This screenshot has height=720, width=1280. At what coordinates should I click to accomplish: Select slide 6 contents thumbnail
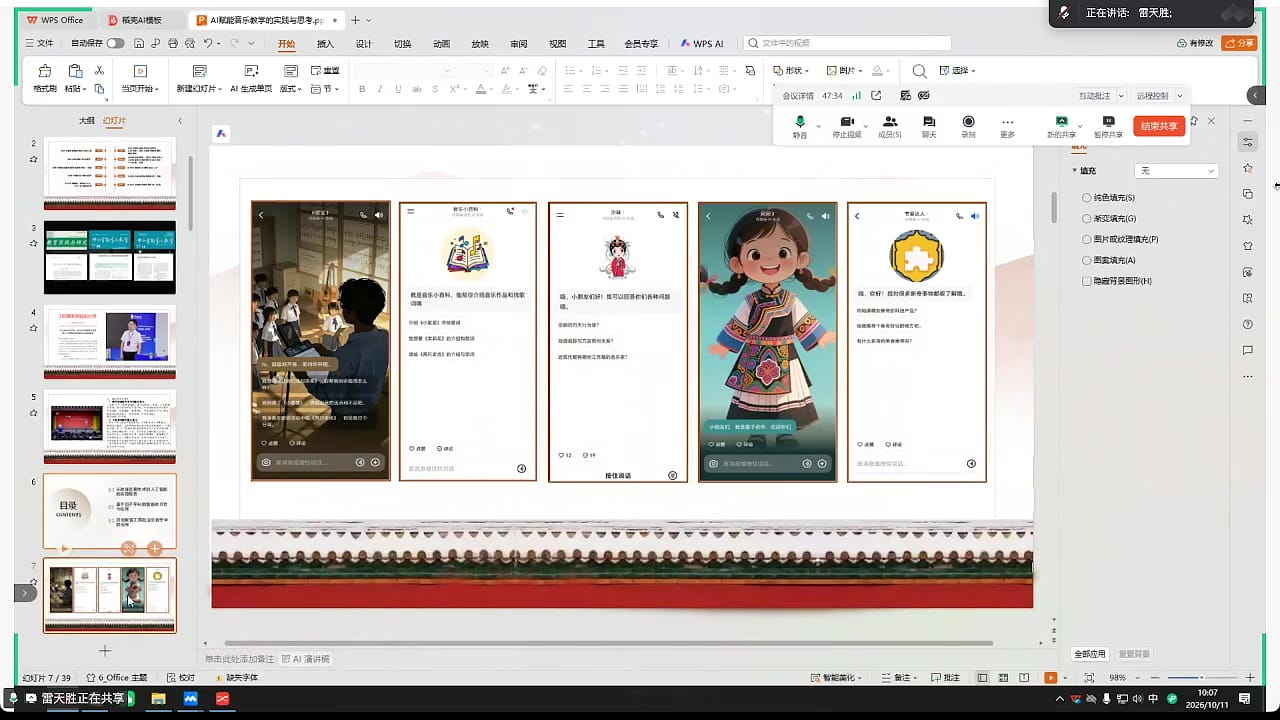[x=109, y=510]
